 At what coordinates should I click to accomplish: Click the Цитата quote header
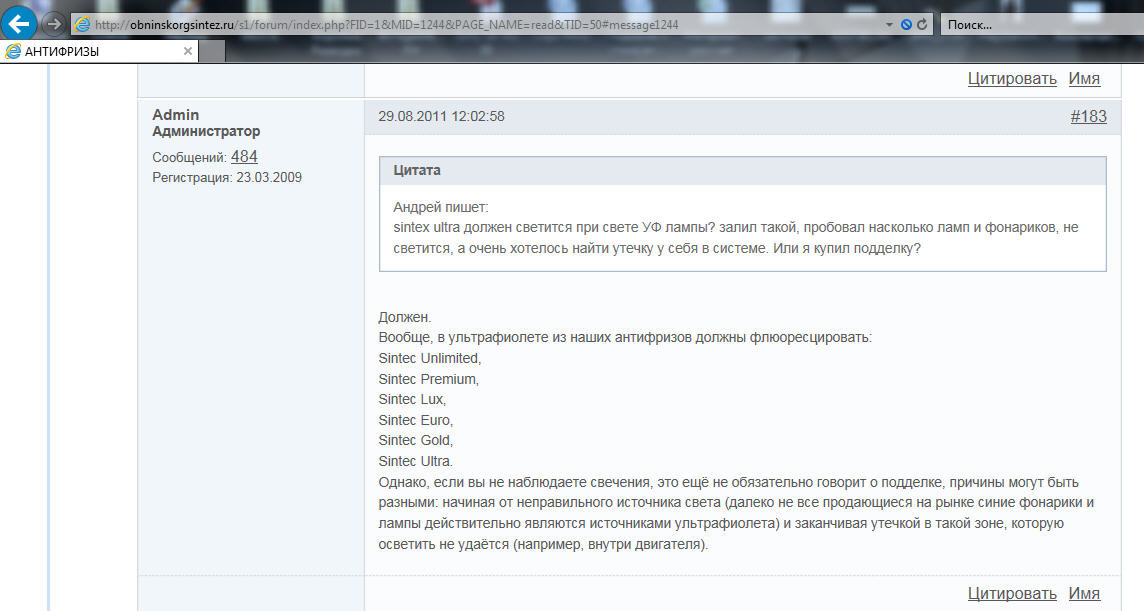click(743, 170)
